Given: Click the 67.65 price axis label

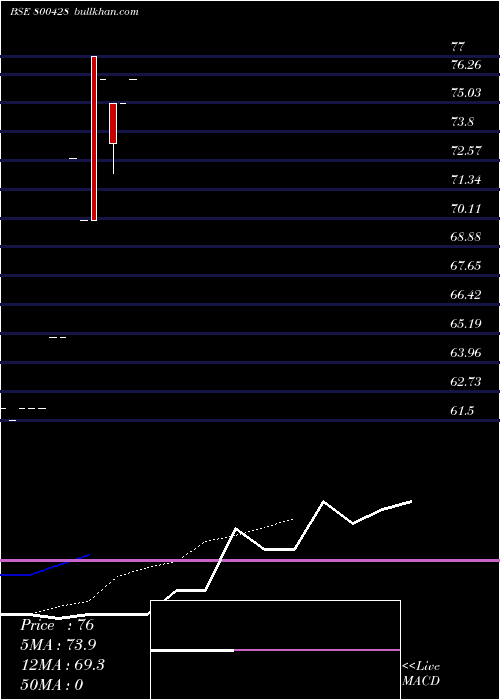Looking at the screenshot, I should (466, 266).
